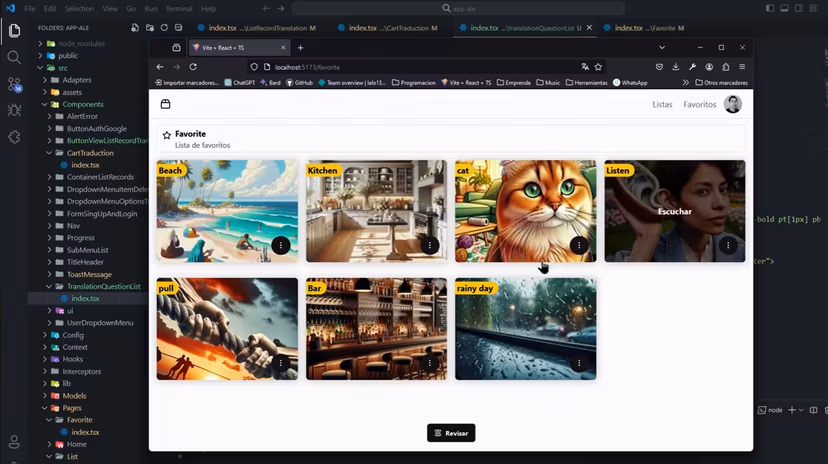Toggle the bottom panel layout icon
The image size is (828, 464).
[x=785, y=8]
